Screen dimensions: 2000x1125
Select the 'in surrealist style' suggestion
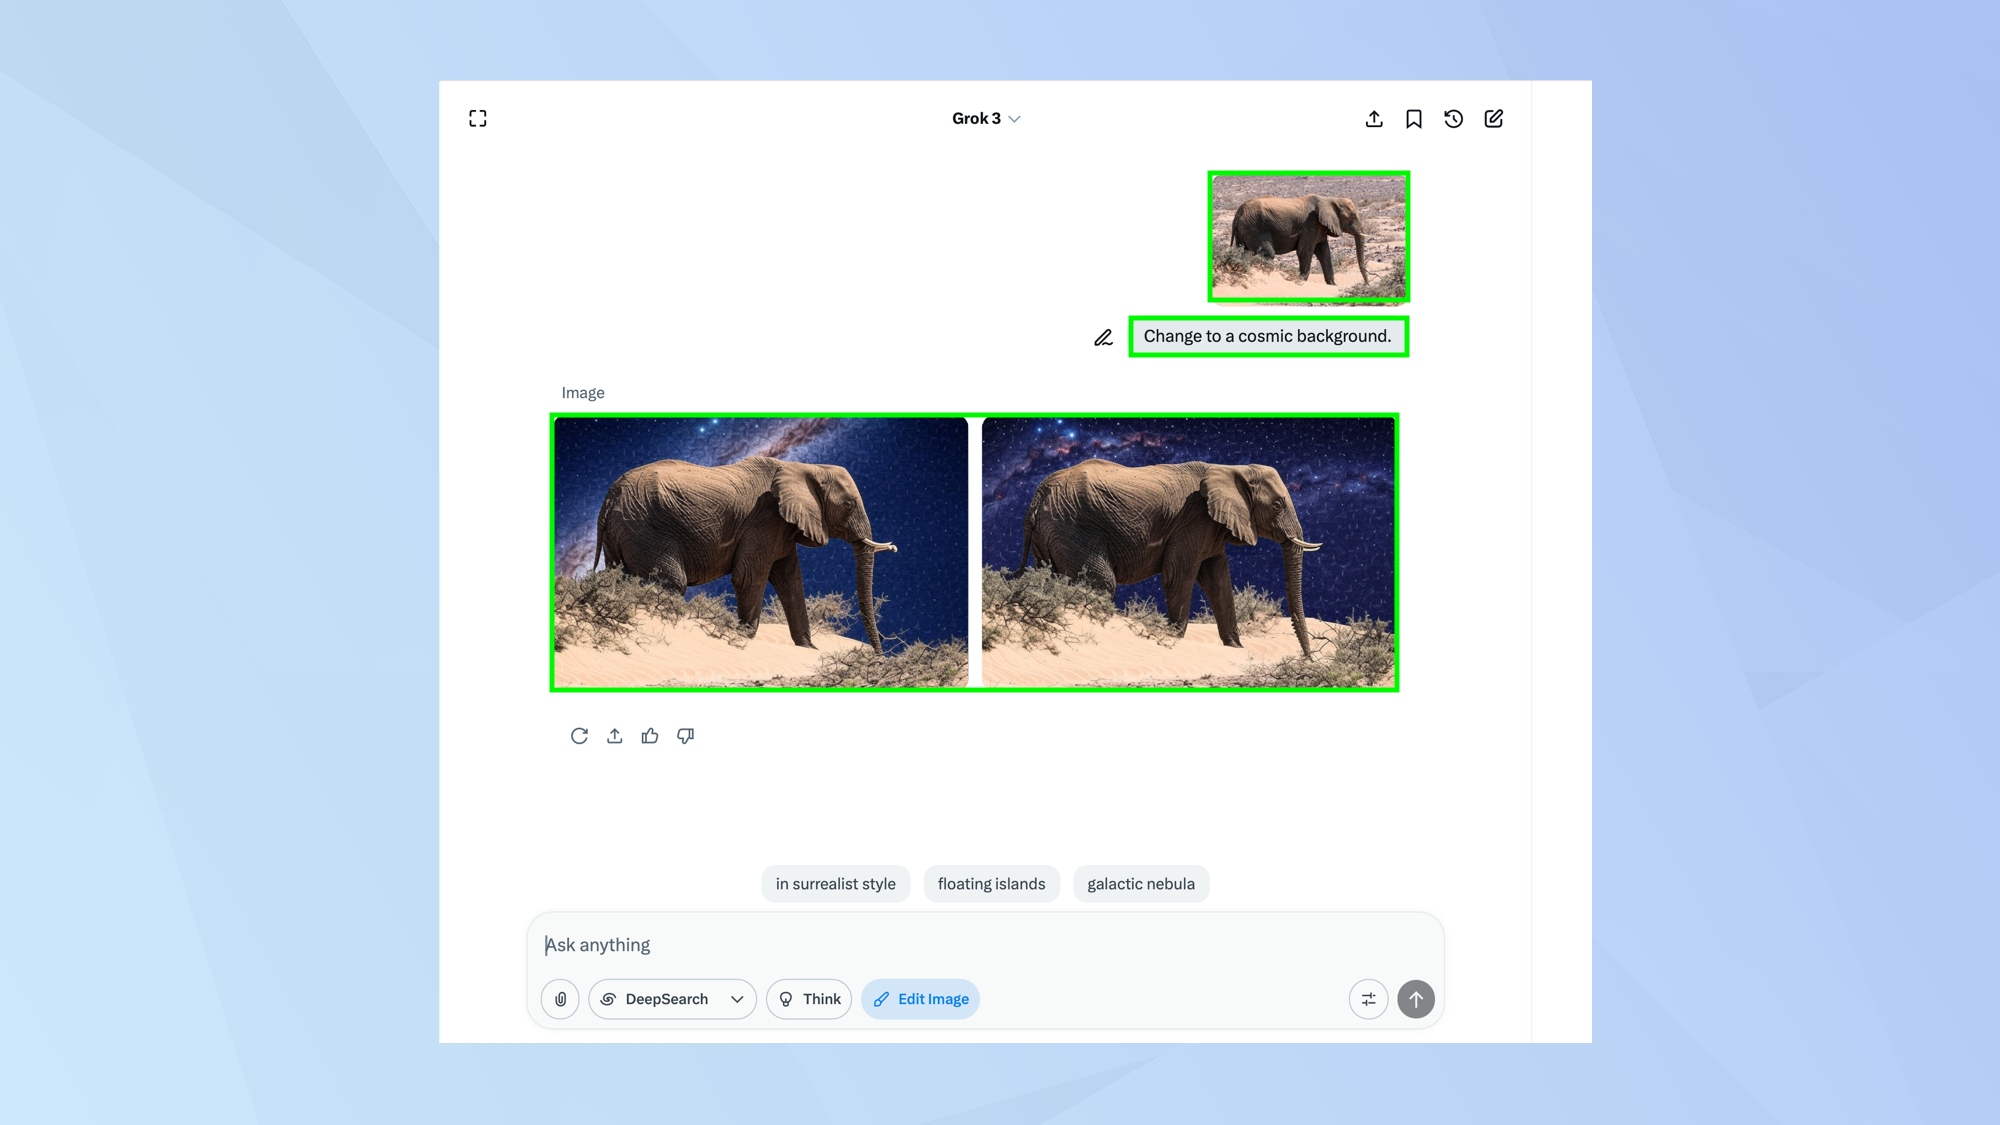pos(835,884)
